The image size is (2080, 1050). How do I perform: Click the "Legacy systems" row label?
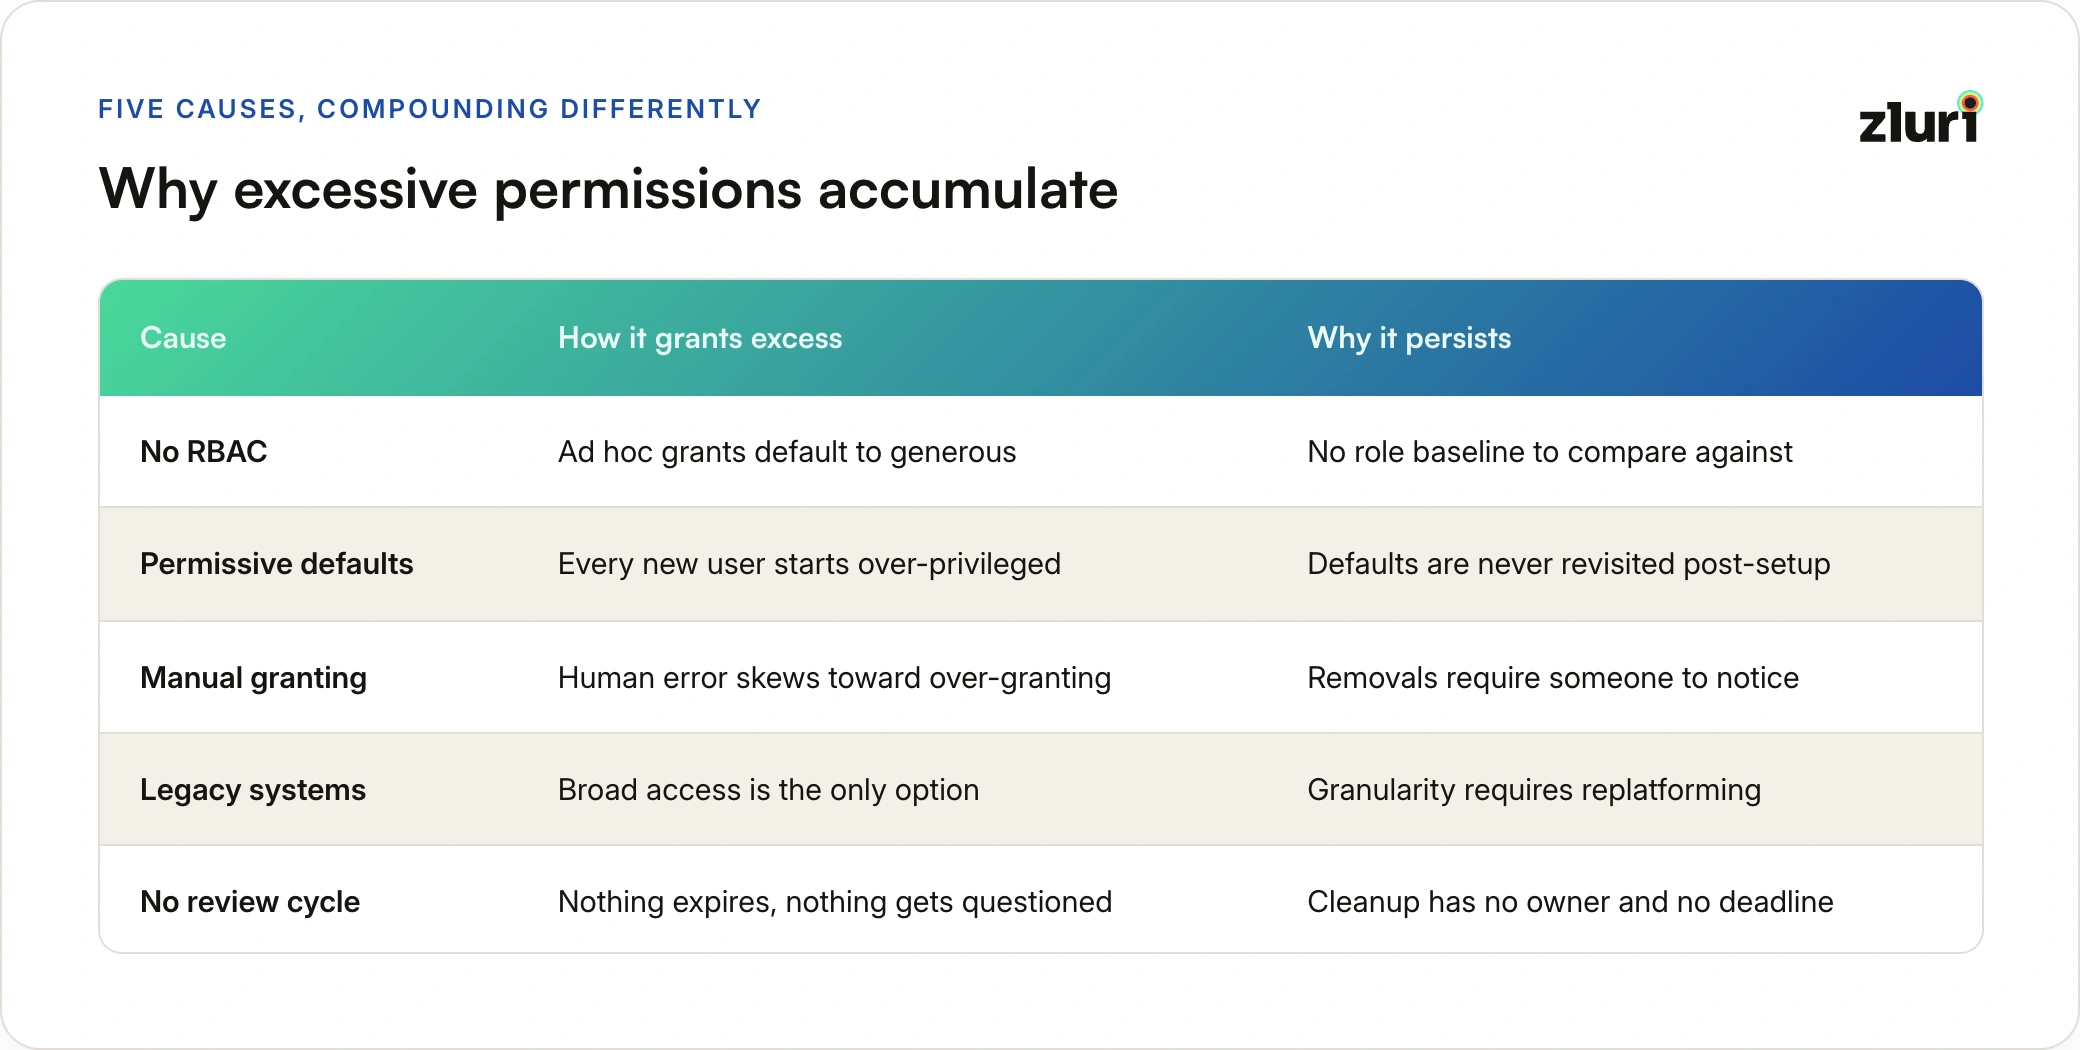point(253,790)
